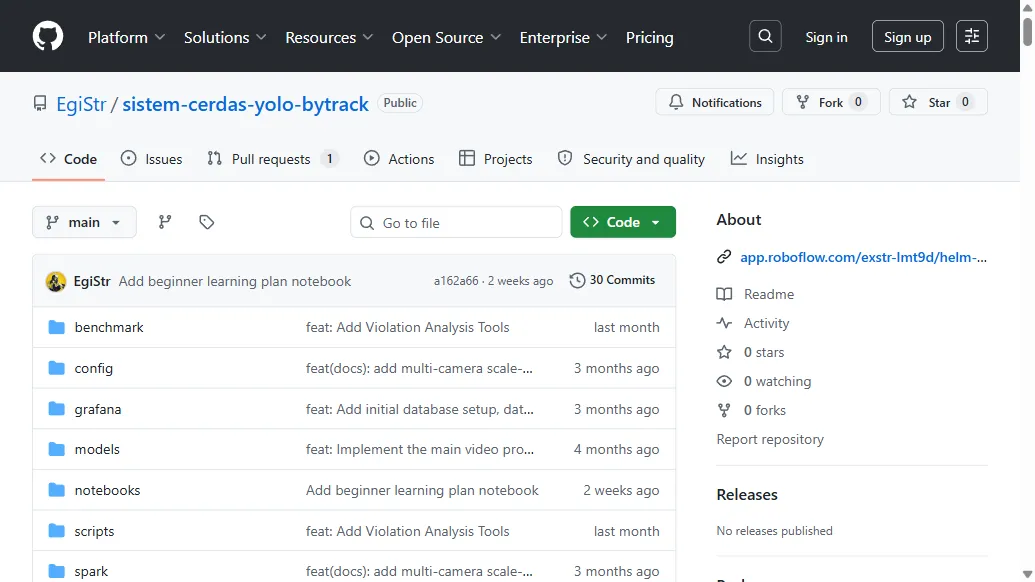This screenshot has height=582, width=1035.
Task: Open commit hash a162a66
Action: pyautogui.click(x=456, y=281)
